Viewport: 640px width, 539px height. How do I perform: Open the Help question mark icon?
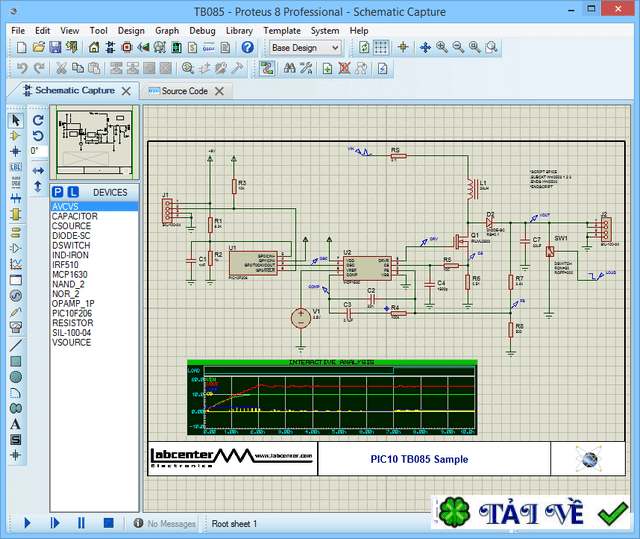click(x=247, y=47)
